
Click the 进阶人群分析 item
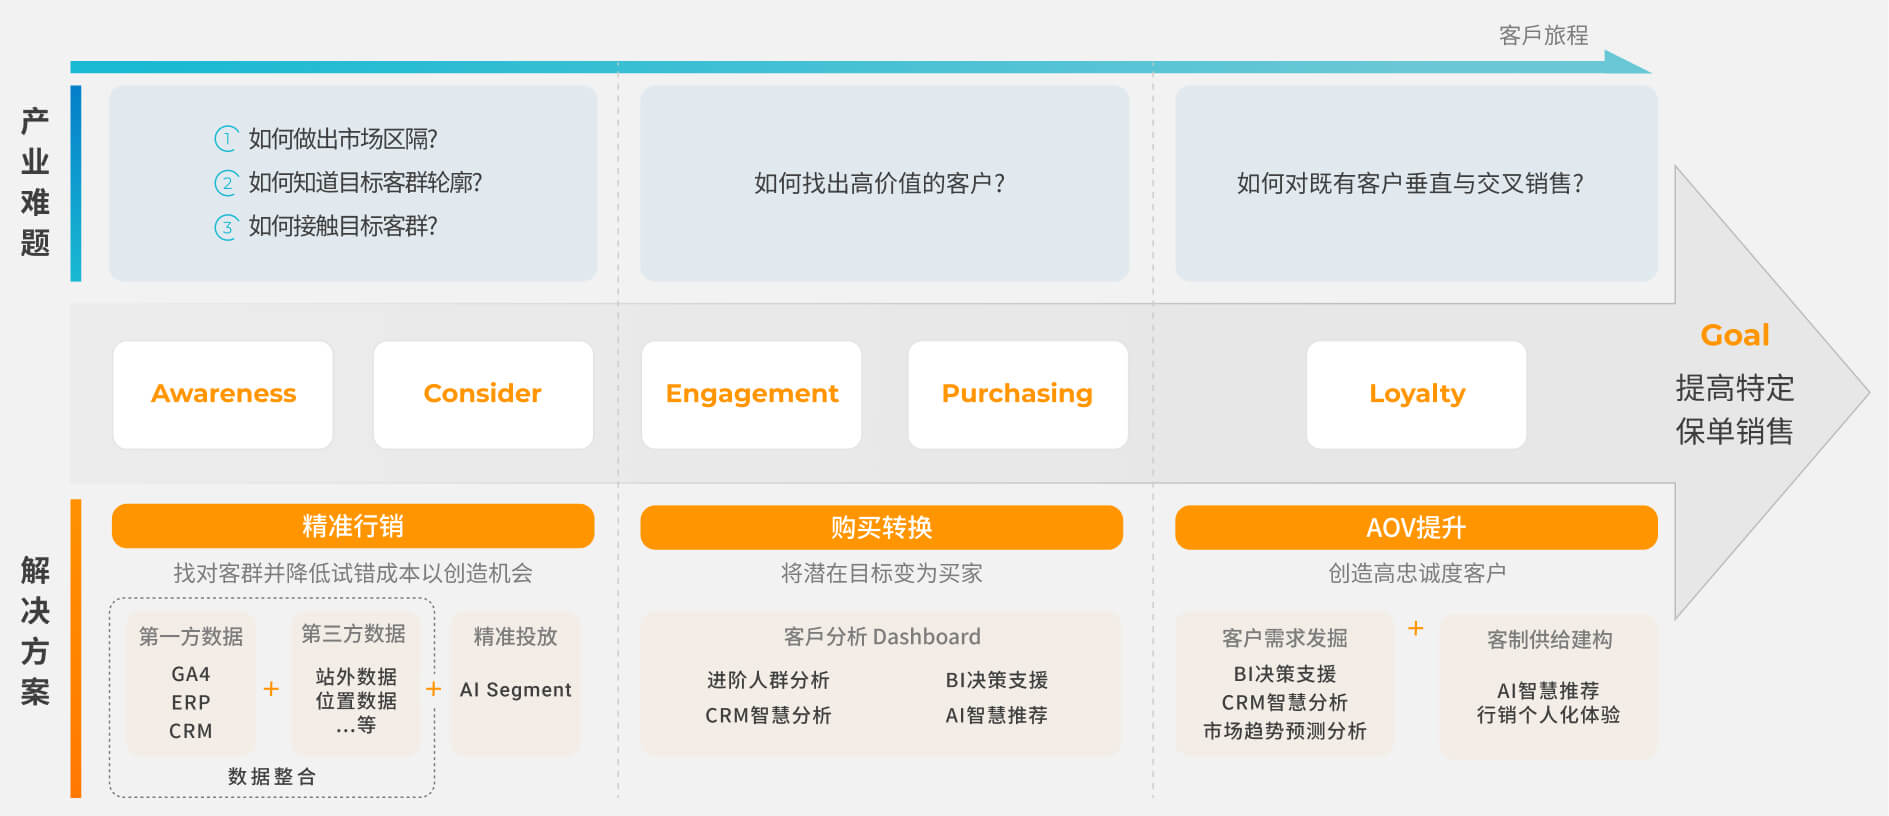tap(768, 680)
